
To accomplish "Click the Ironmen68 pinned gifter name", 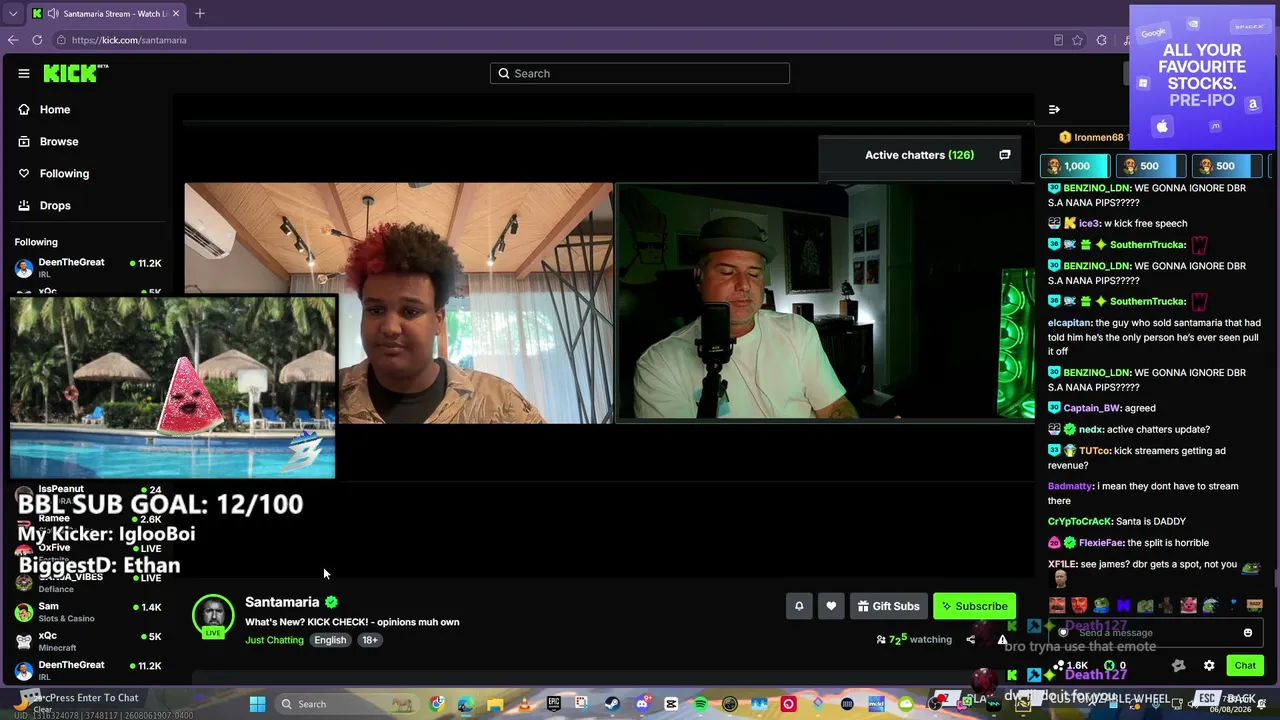I will (x=1099, y=137).
